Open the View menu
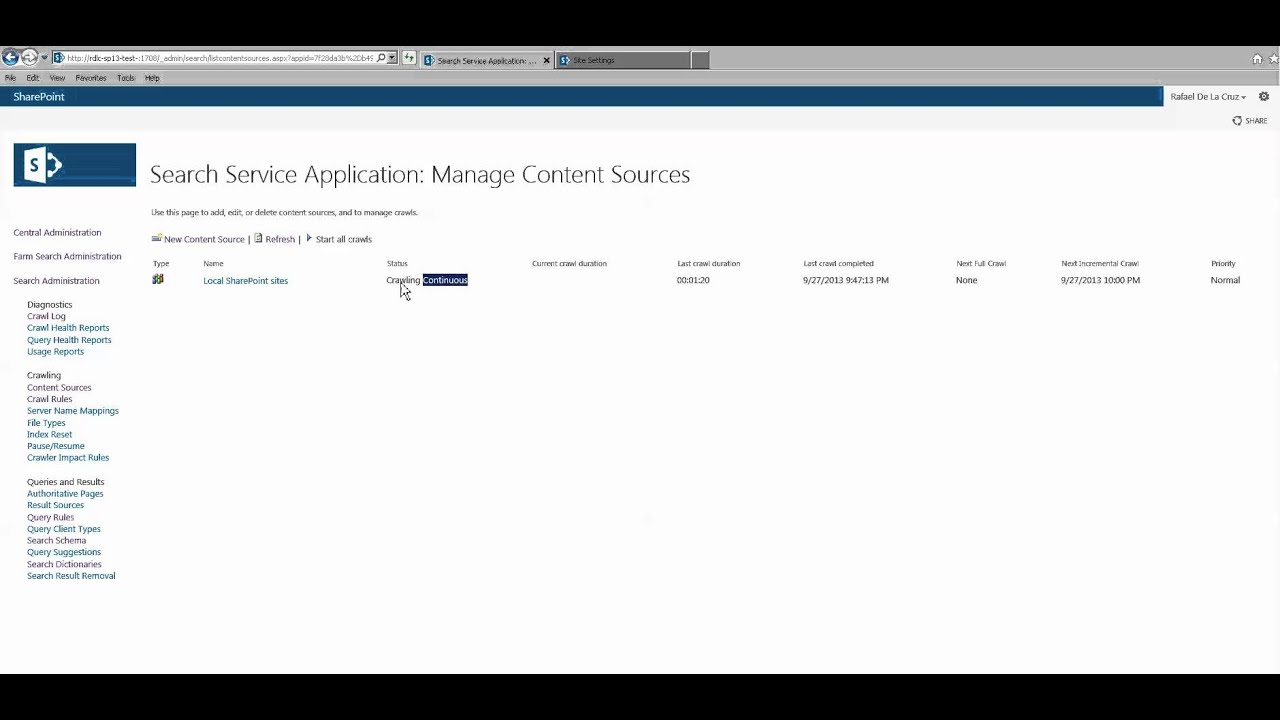 (x=57, y=78)
